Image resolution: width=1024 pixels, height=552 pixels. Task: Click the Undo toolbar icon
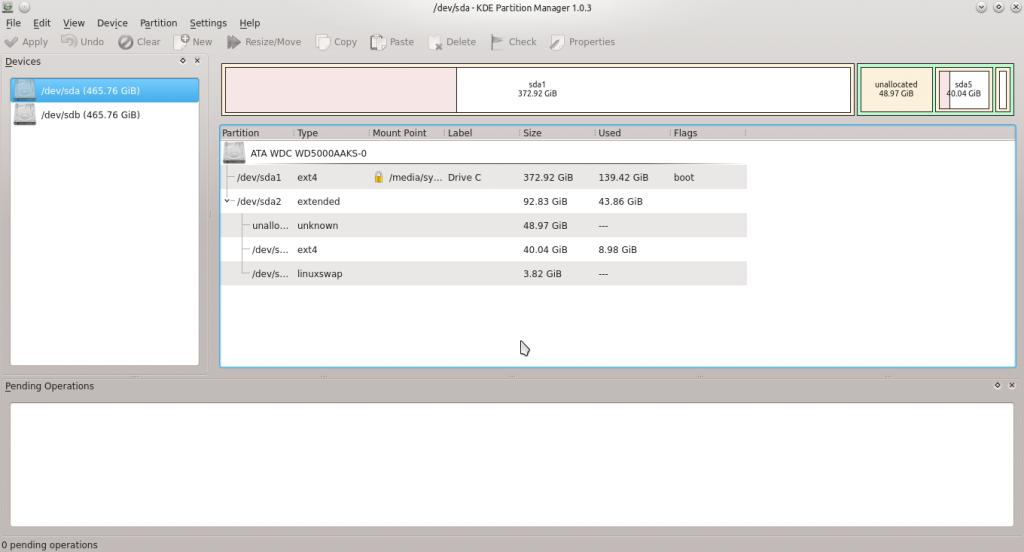[x=69, y=42]
